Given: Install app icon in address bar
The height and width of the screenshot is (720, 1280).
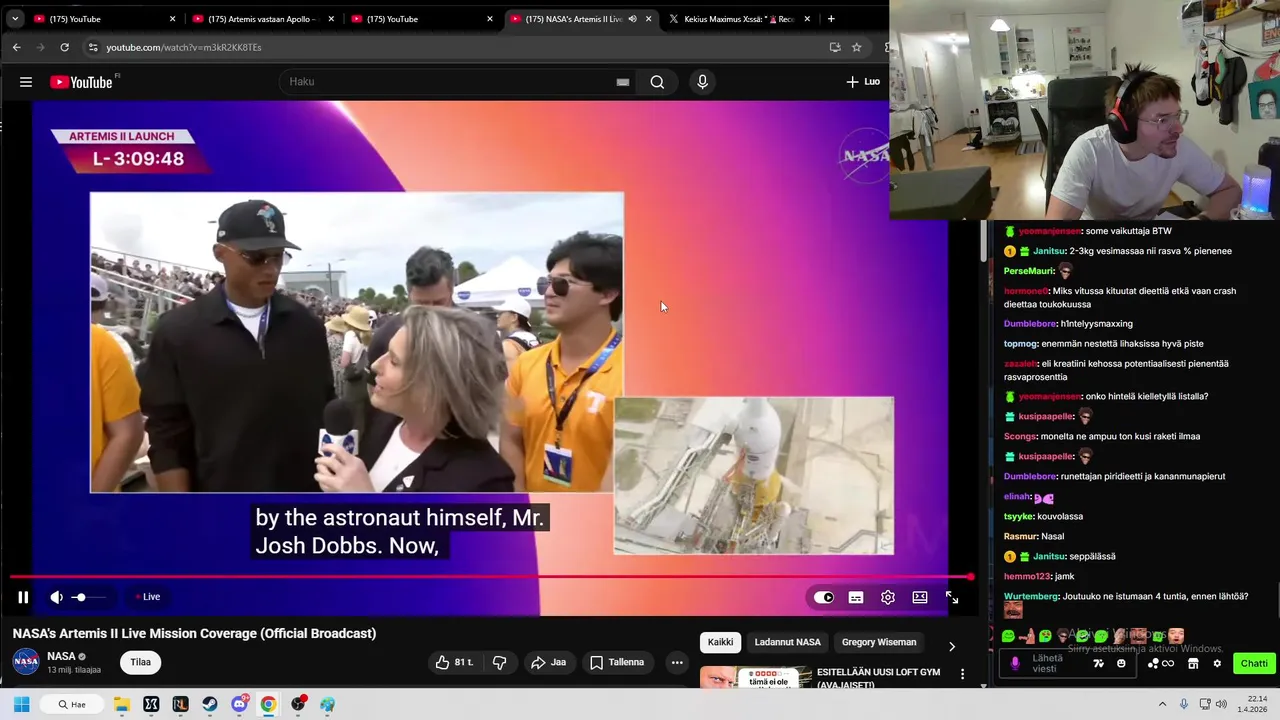Looking at the screenshot, I should 835,47.
